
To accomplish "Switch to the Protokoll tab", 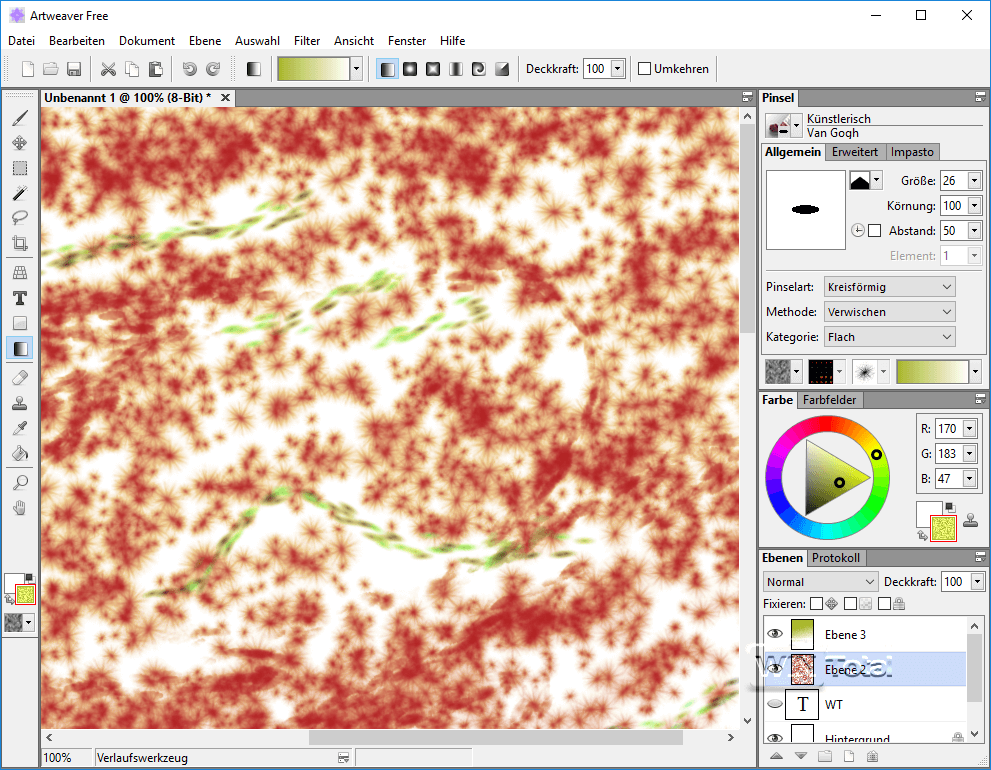I will (x=837, y=558).
